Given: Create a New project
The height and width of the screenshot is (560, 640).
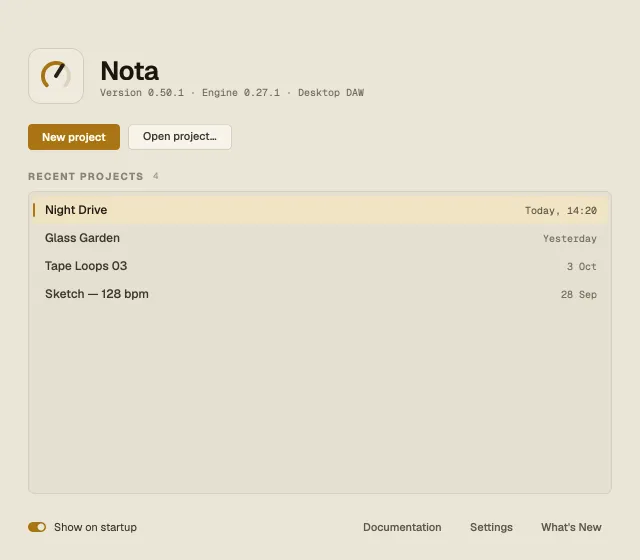Looking at the screenshot, I should (x=74, y=137).
